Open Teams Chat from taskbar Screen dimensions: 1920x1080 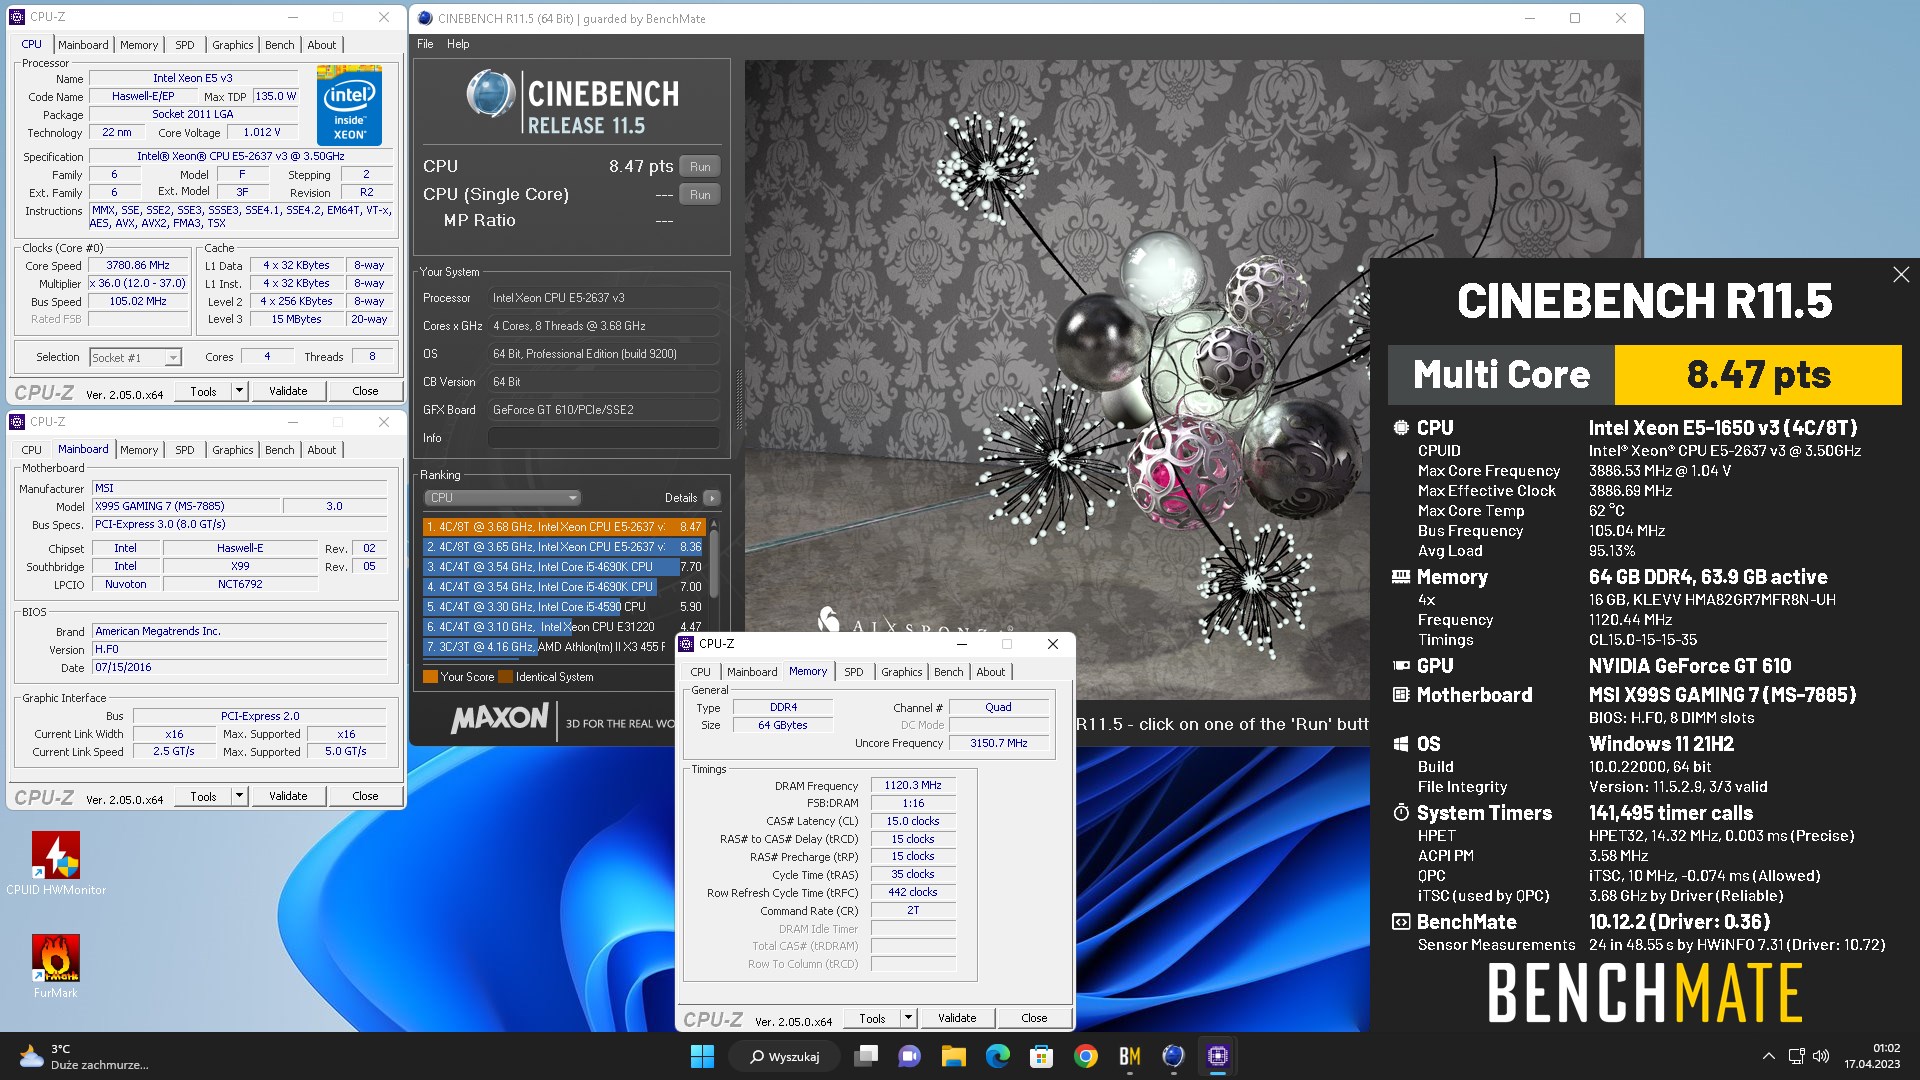[x=909, y=1056]
